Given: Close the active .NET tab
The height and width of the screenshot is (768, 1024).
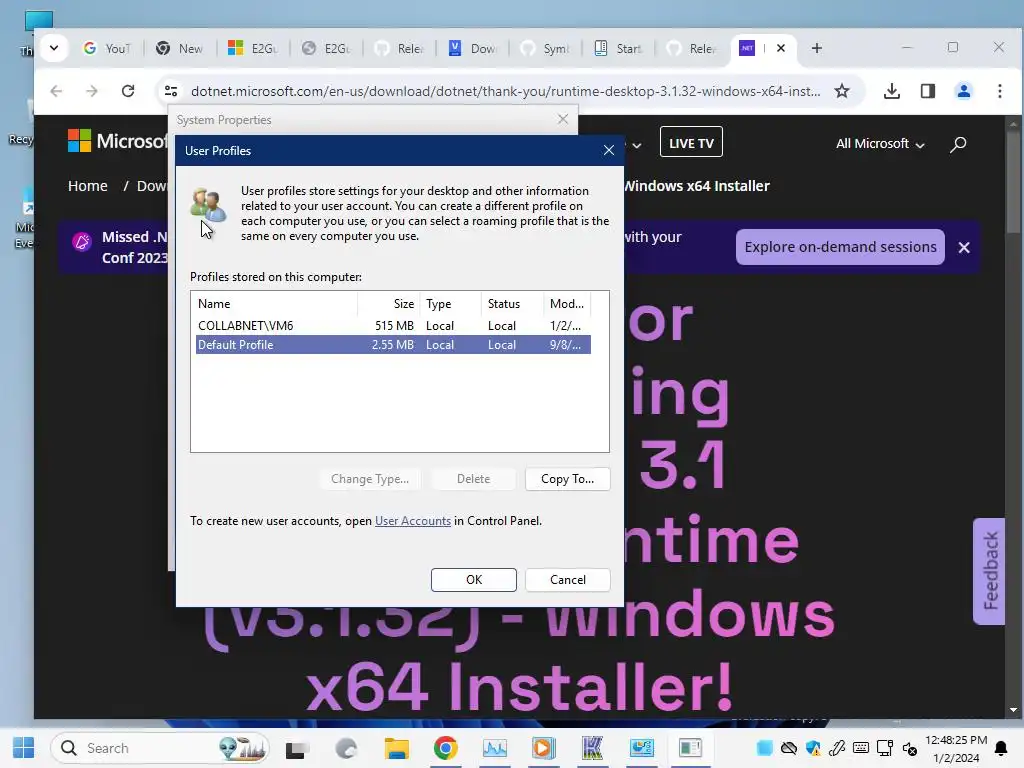Looking at the screenshot, I should 780,48.
